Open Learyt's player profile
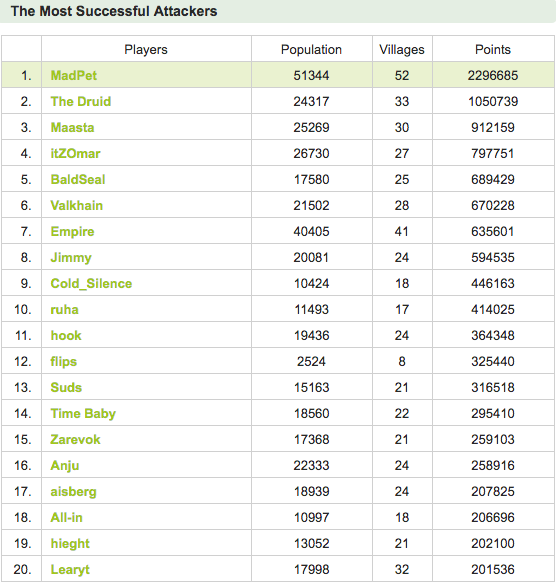 coord(70,570)
